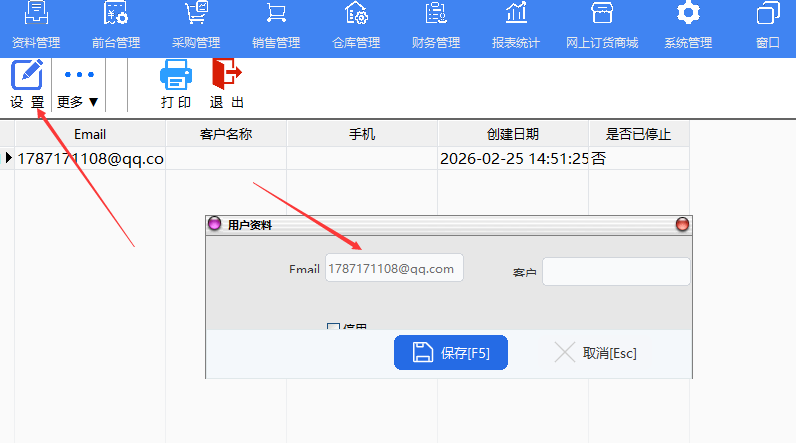Open the 报表统计 reports module
Image resolution: width=796 pixels, height=443 pixels.
515,27
